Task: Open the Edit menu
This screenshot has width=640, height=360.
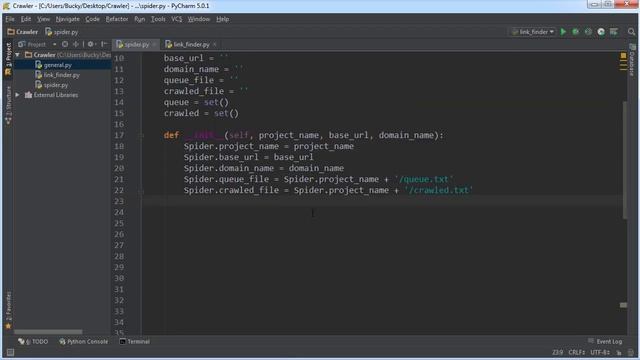Action: click(x=26, y=19)
